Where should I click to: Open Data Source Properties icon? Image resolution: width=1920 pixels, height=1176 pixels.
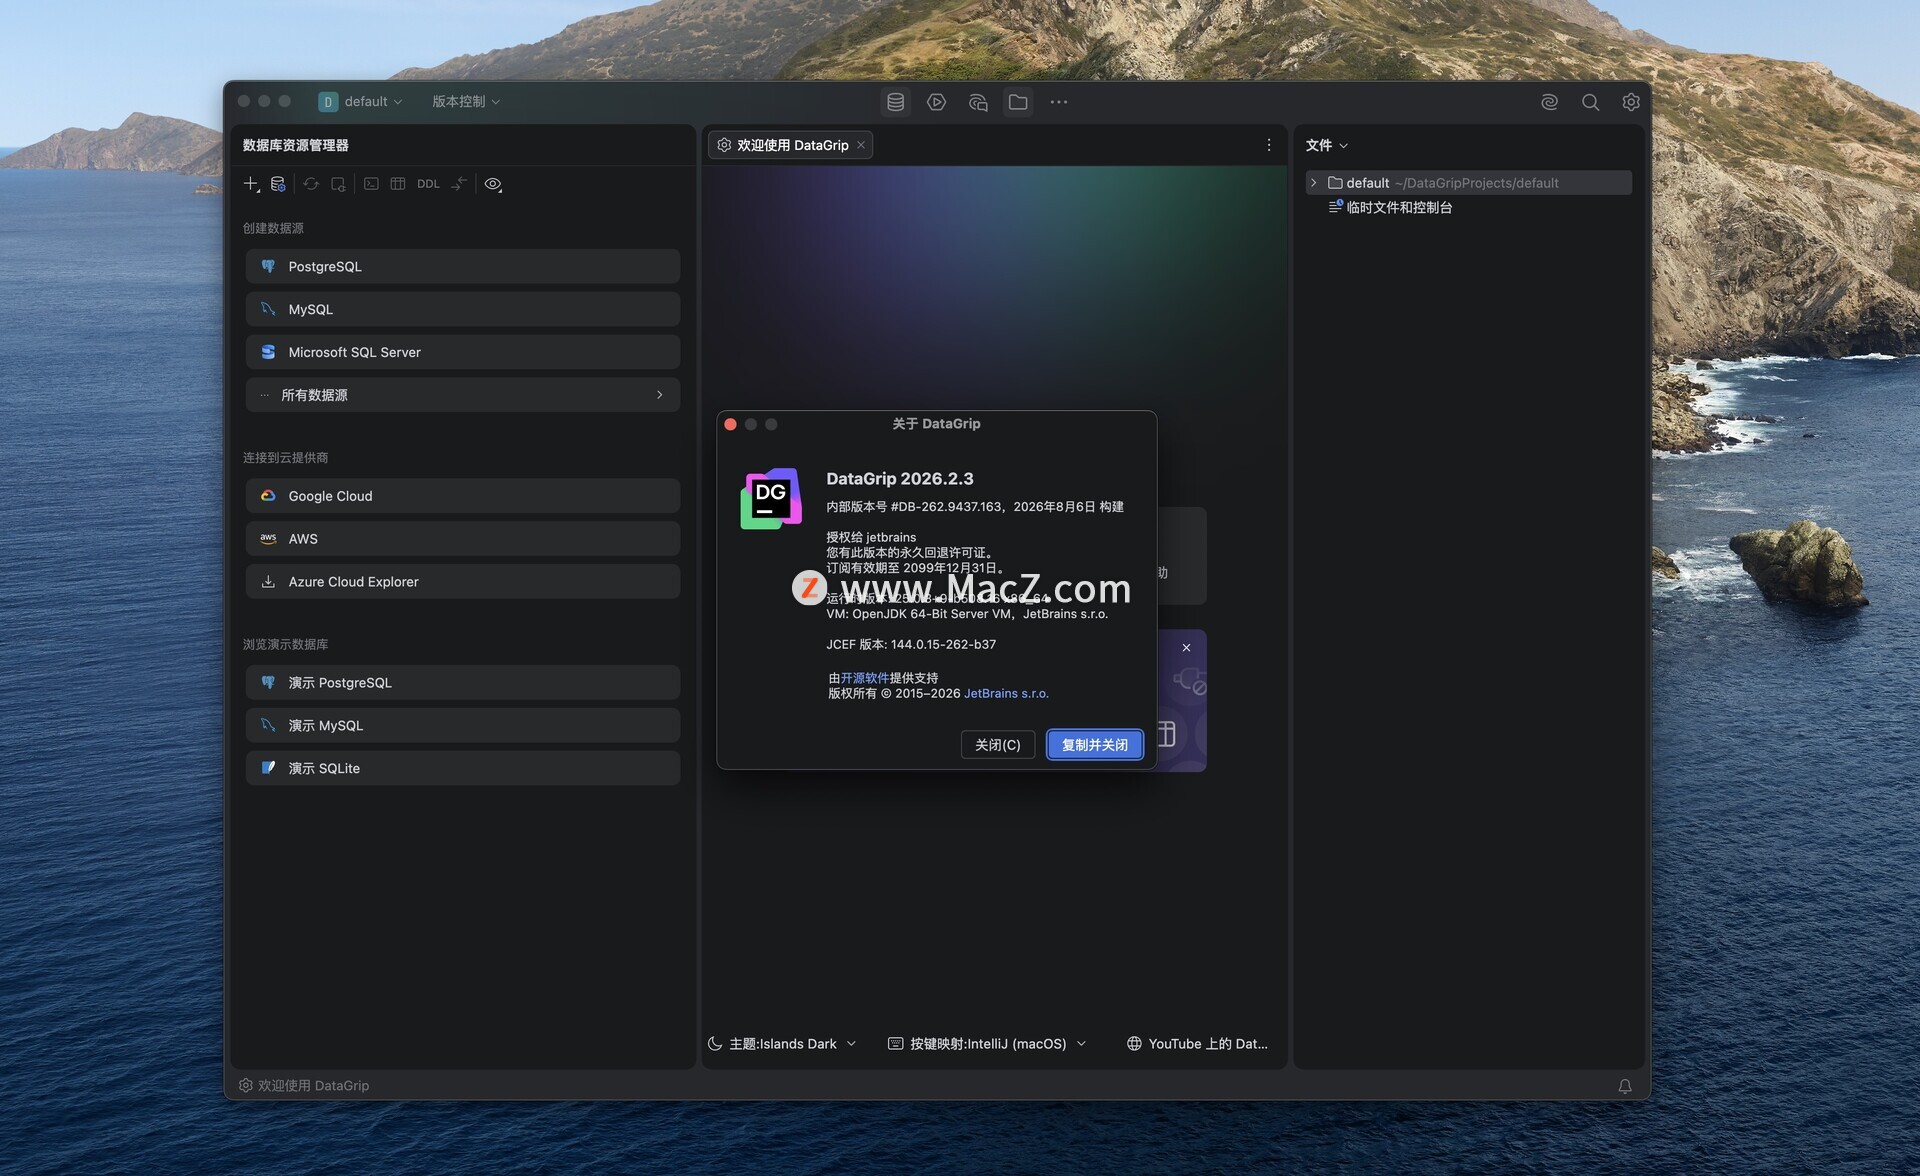tap(278, 184)
